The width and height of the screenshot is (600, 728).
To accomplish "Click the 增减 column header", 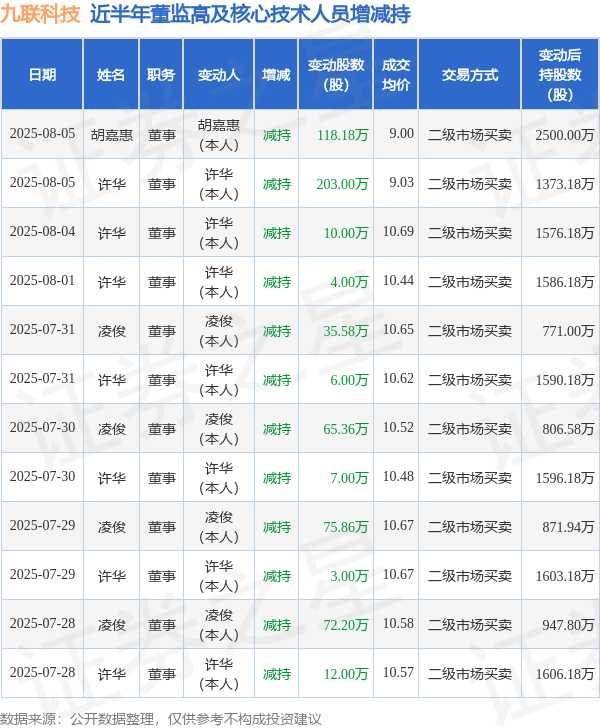I will point(276,75).
